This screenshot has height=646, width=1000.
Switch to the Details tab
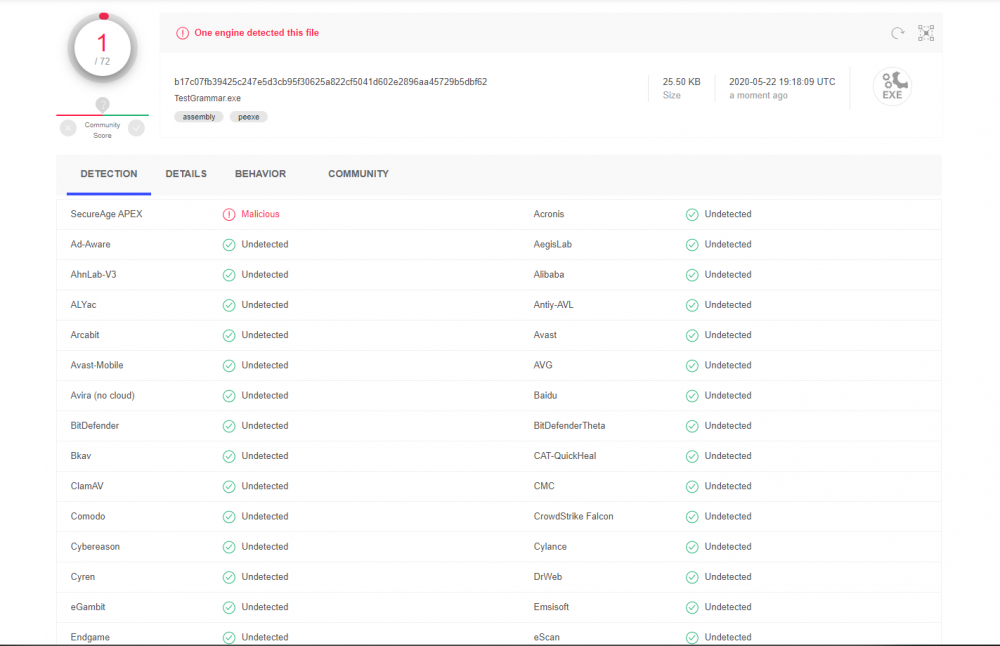tap(186, 174)
